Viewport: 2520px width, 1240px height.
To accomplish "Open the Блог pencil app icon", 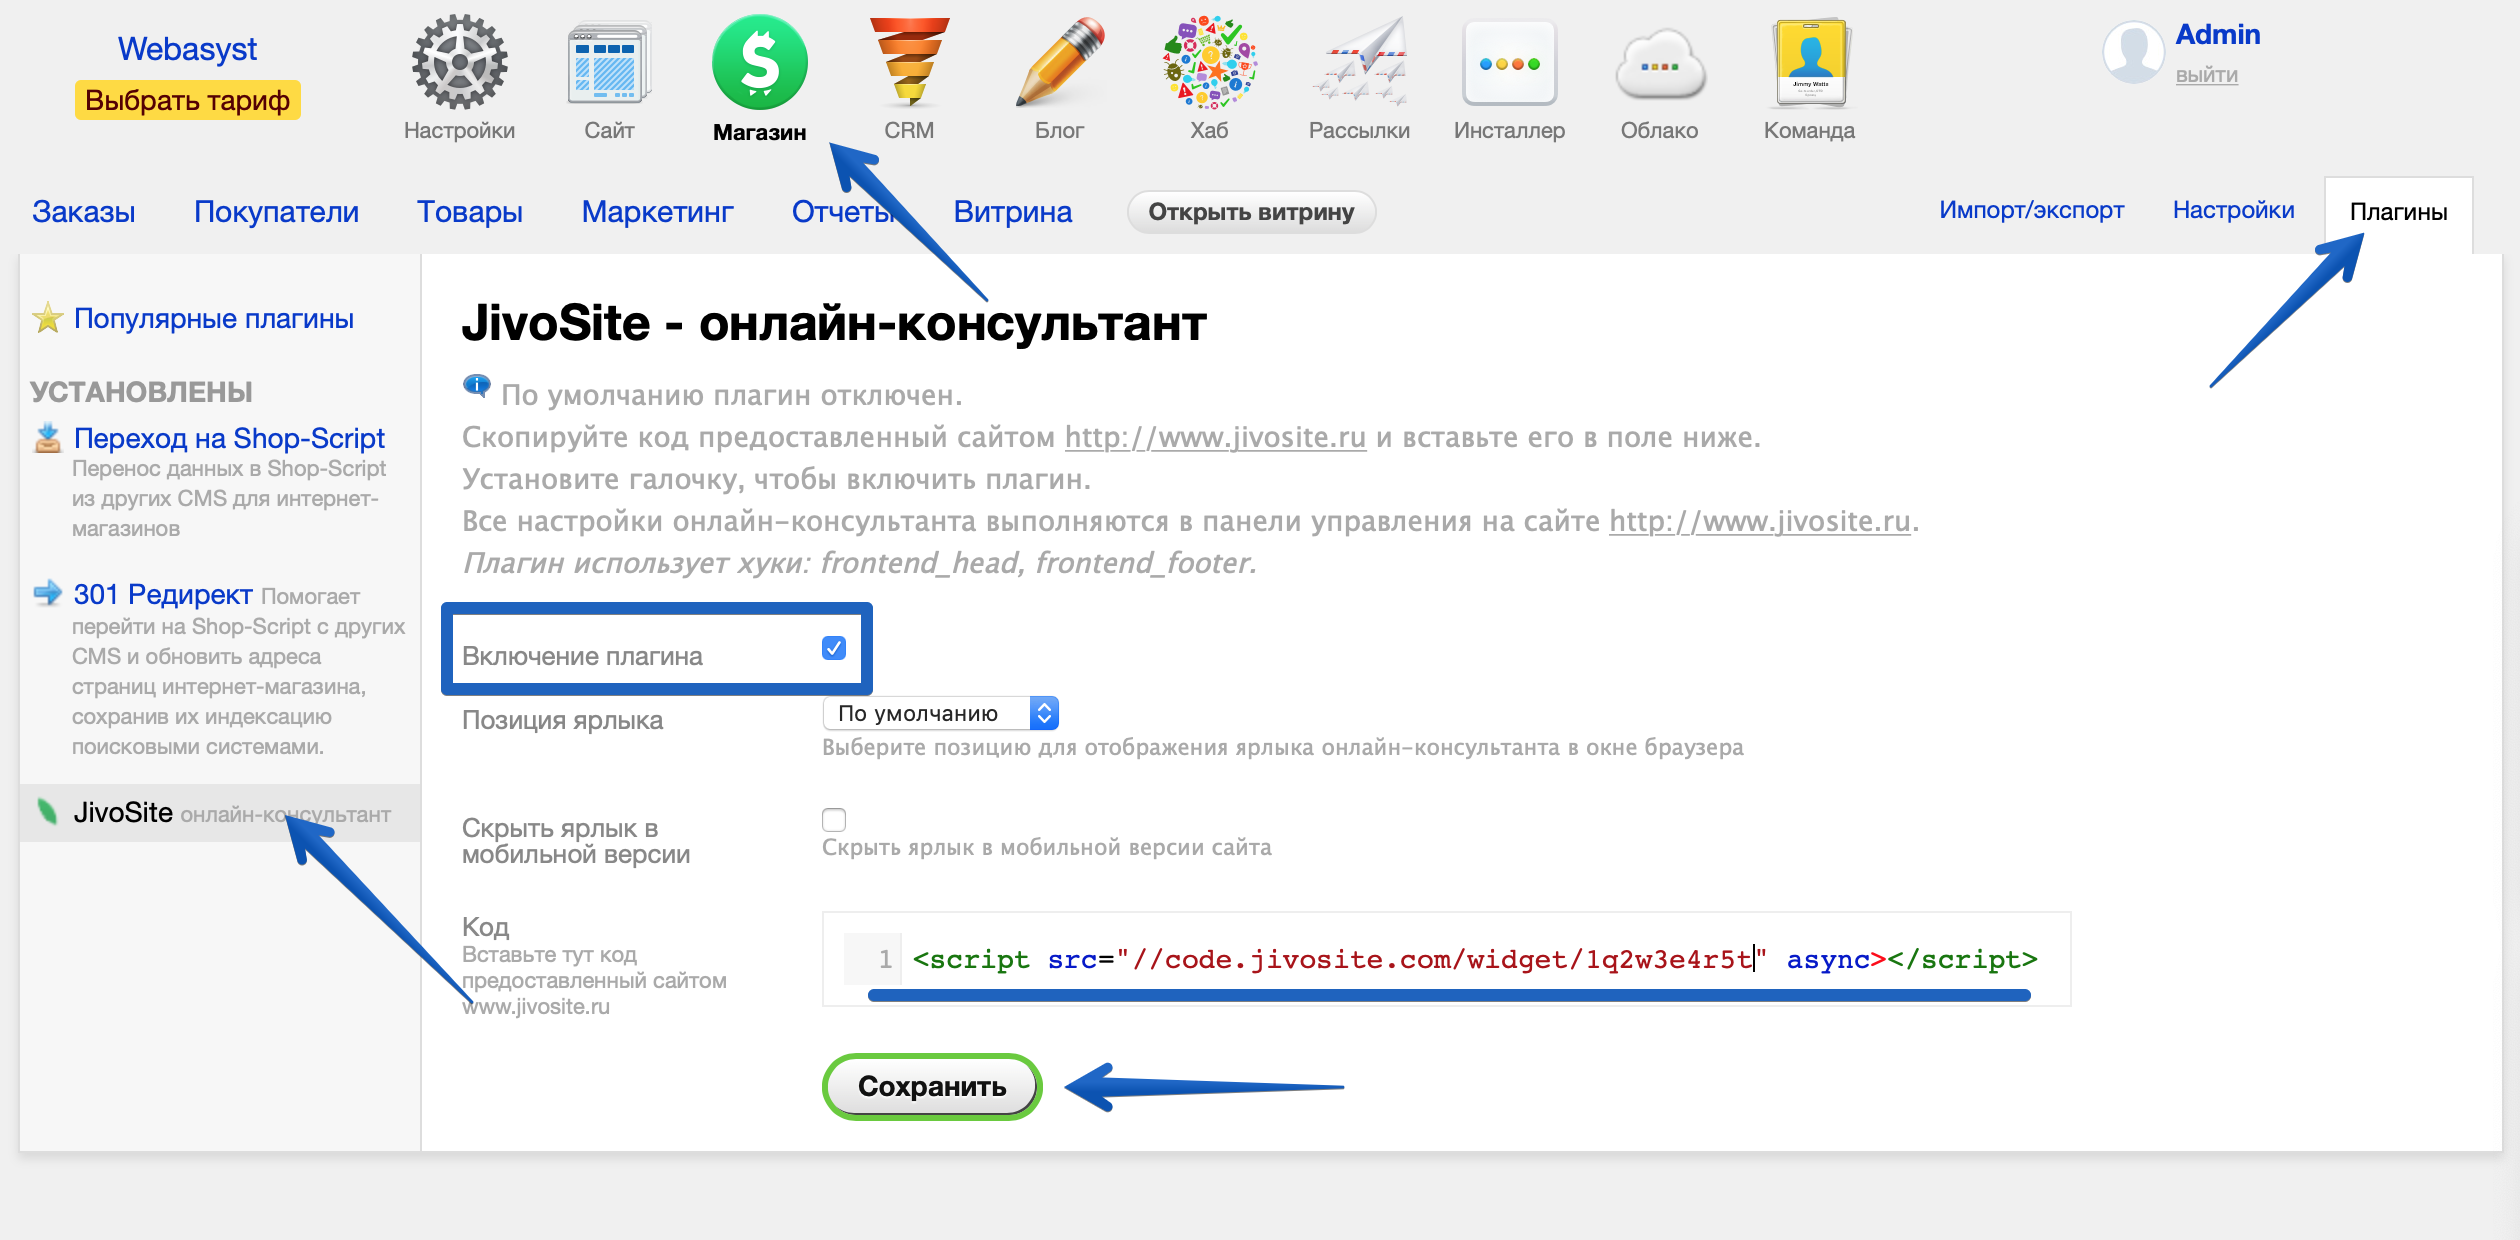I will pyautogui.click(x=1059, y=62).
